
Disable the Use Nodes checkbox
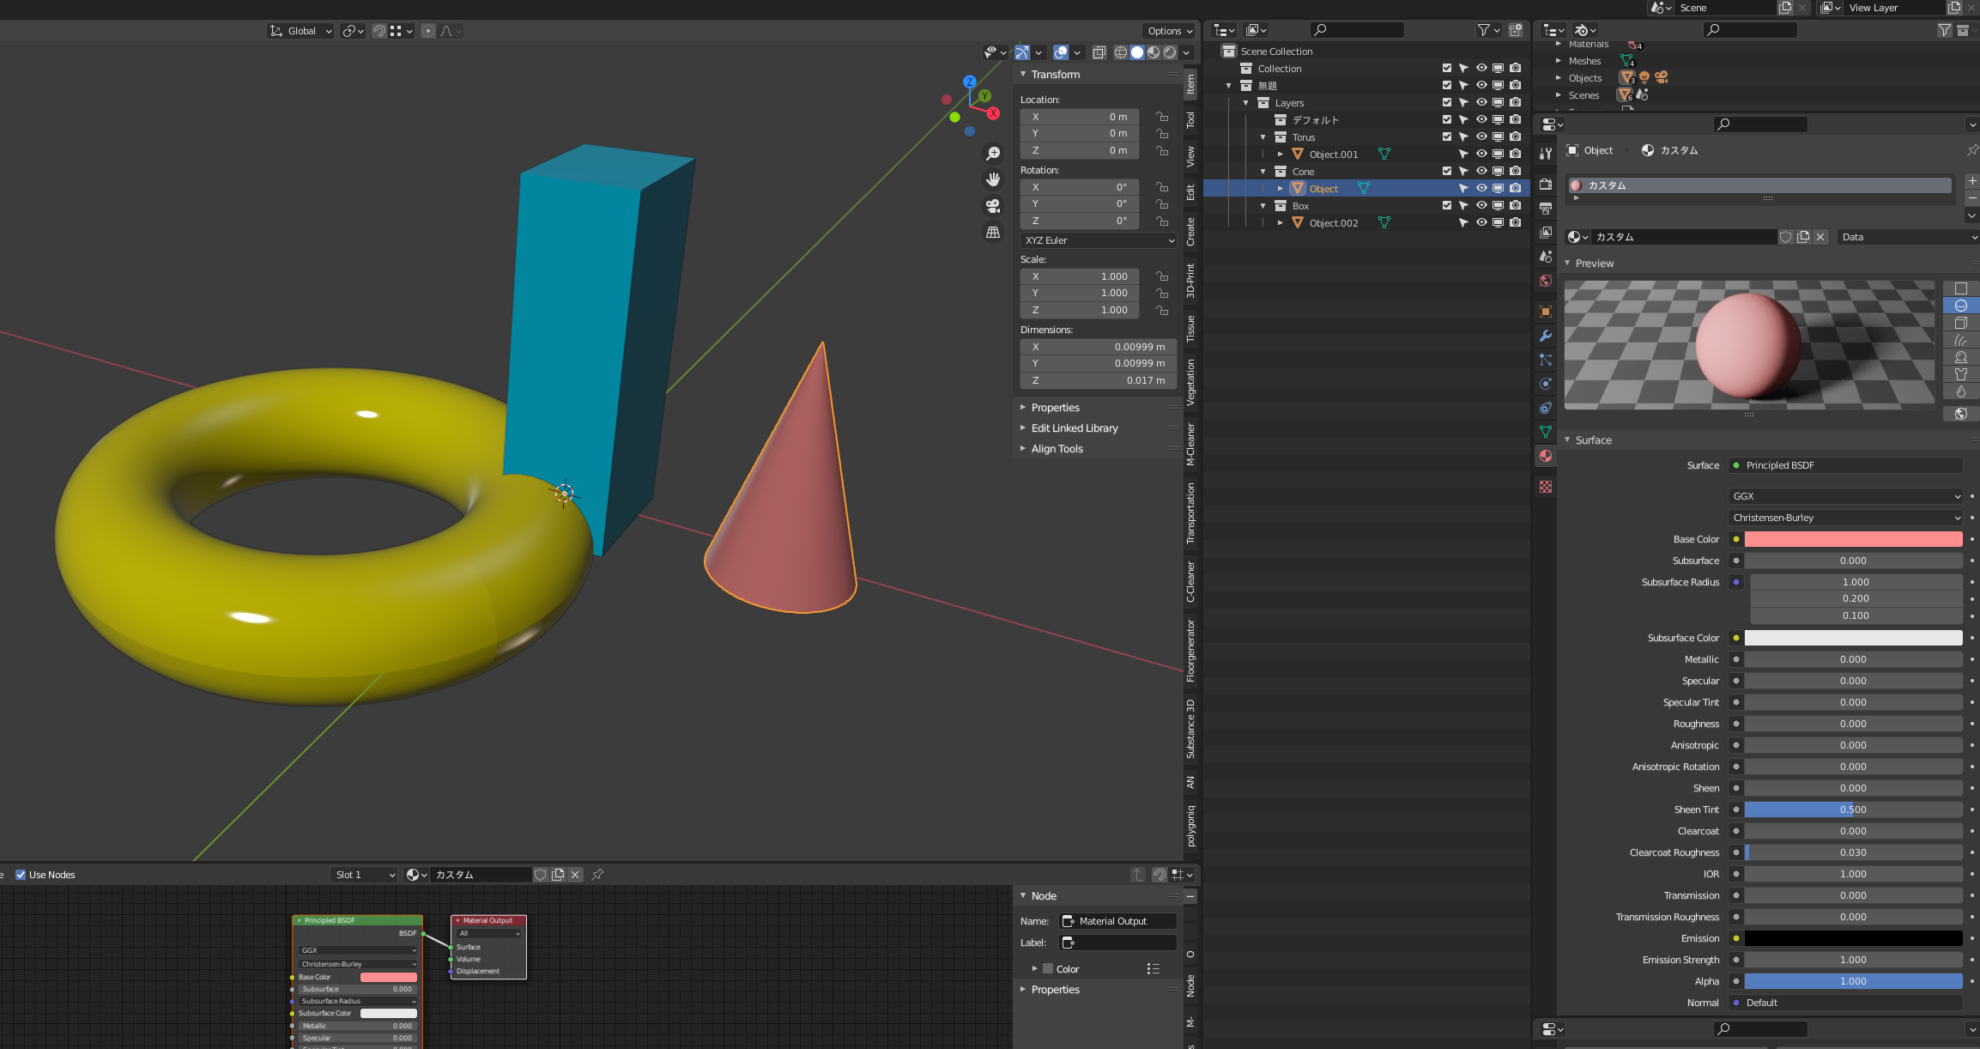pyautogui.click(x=22, y=874)
